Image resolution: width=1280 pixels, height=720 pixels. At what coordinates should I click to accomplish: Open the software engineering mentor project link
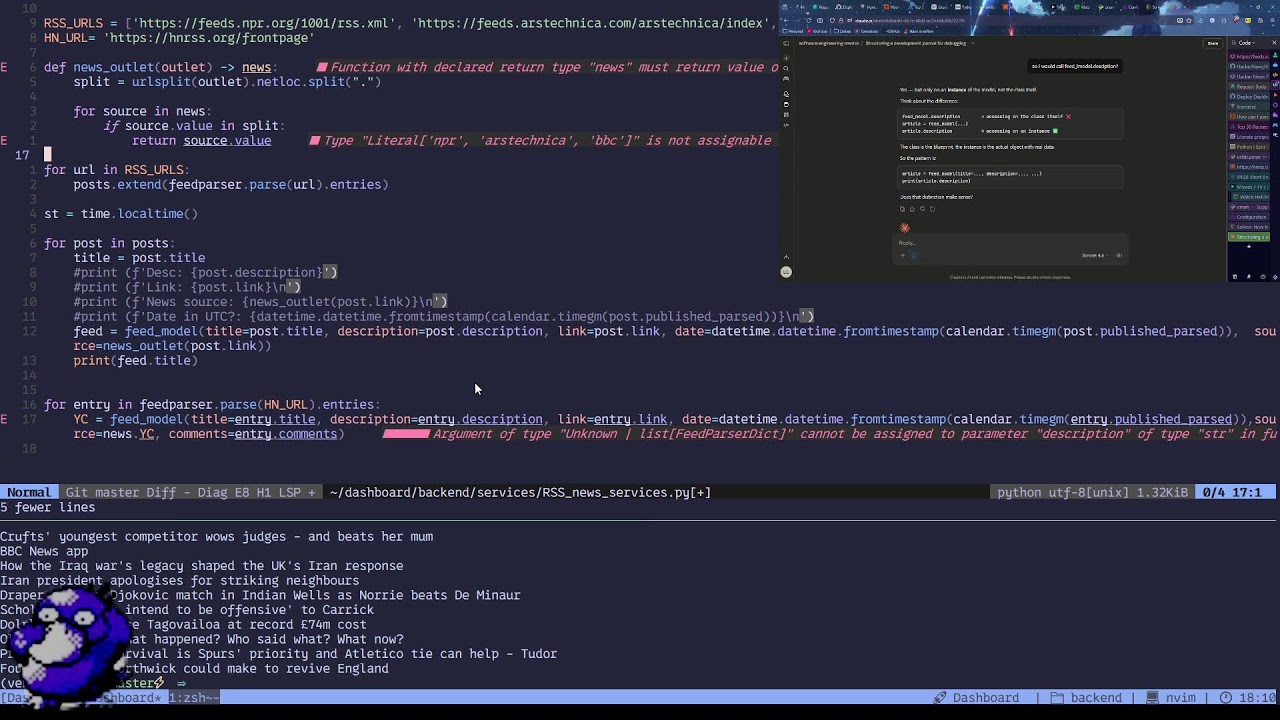(x=829, y=43)
